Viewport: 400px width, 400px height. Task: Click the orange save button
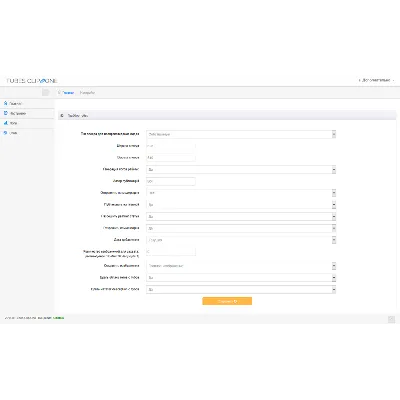(227, 301)
